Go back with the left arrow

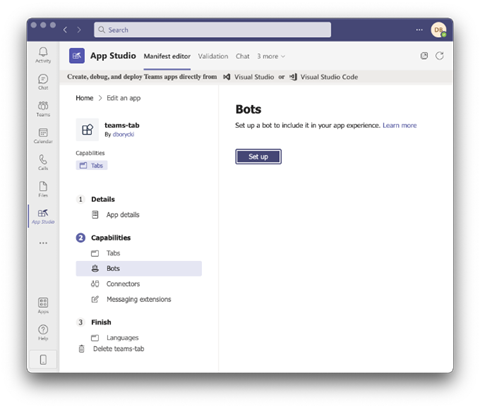pyautogui.click(x=65, y=30)
